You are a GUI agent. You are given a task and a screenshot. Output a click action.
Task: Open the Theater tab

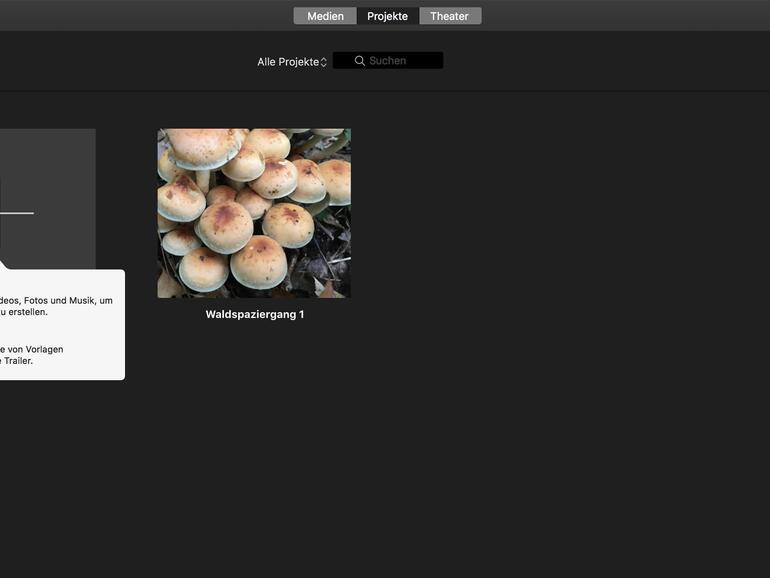(x=450, y=16)
